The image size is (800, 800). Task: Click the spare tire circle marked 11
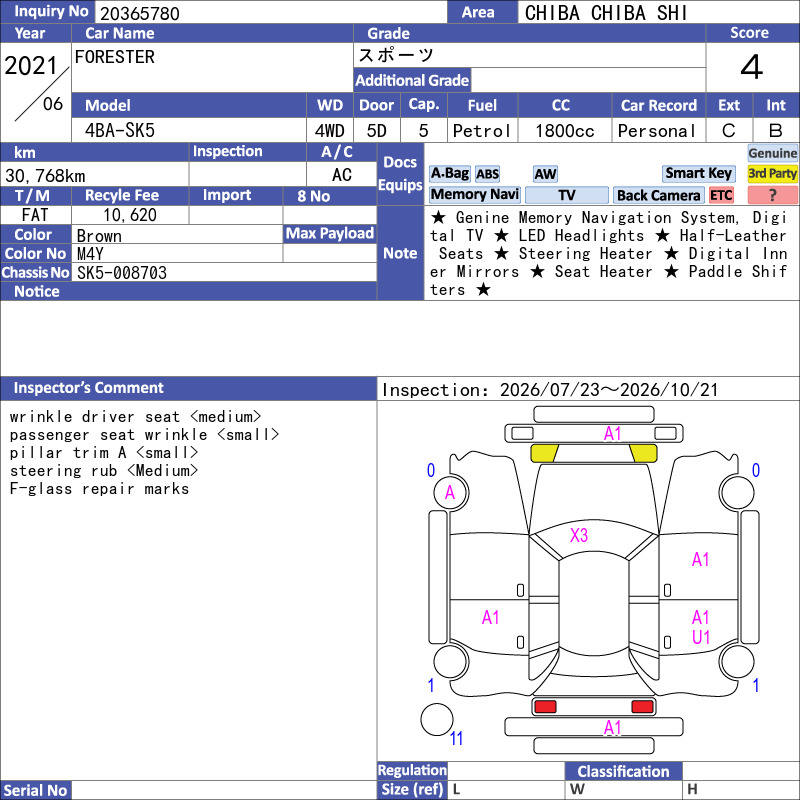(x=437, y=719)
